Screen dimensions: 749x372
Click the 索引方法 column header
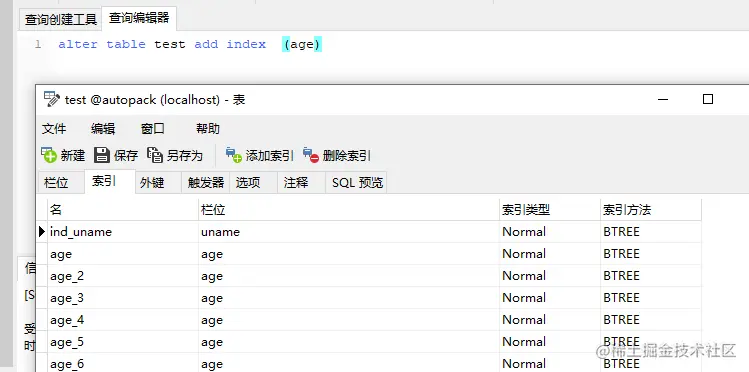click(651, 210)
